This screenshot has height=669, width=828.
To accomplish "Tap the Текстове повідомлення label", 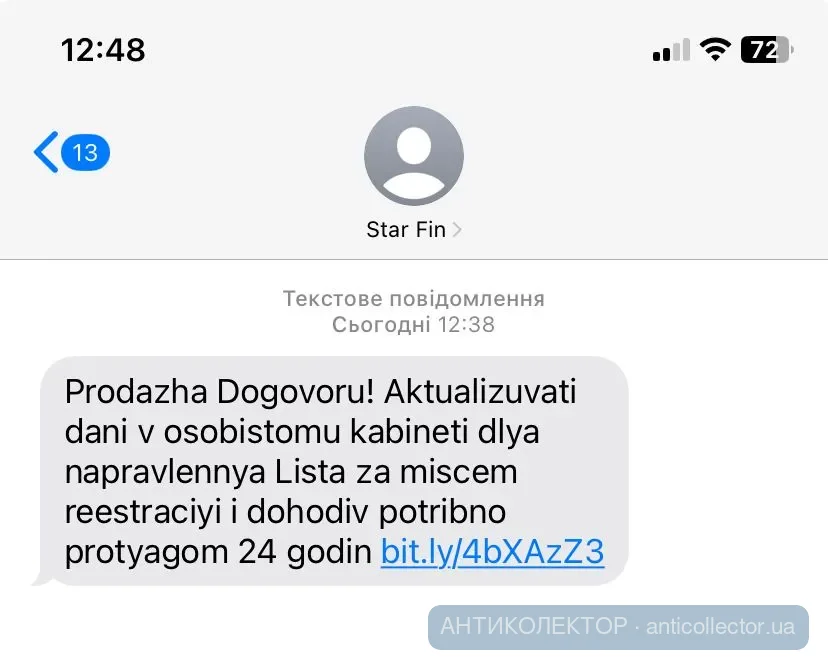I will pyautogui.click(x=413, y=299).
